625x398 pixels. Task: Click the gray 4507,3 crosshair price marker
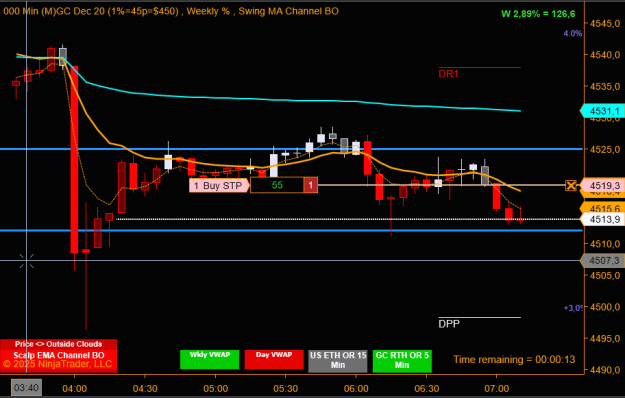click(x=602, y=261)
